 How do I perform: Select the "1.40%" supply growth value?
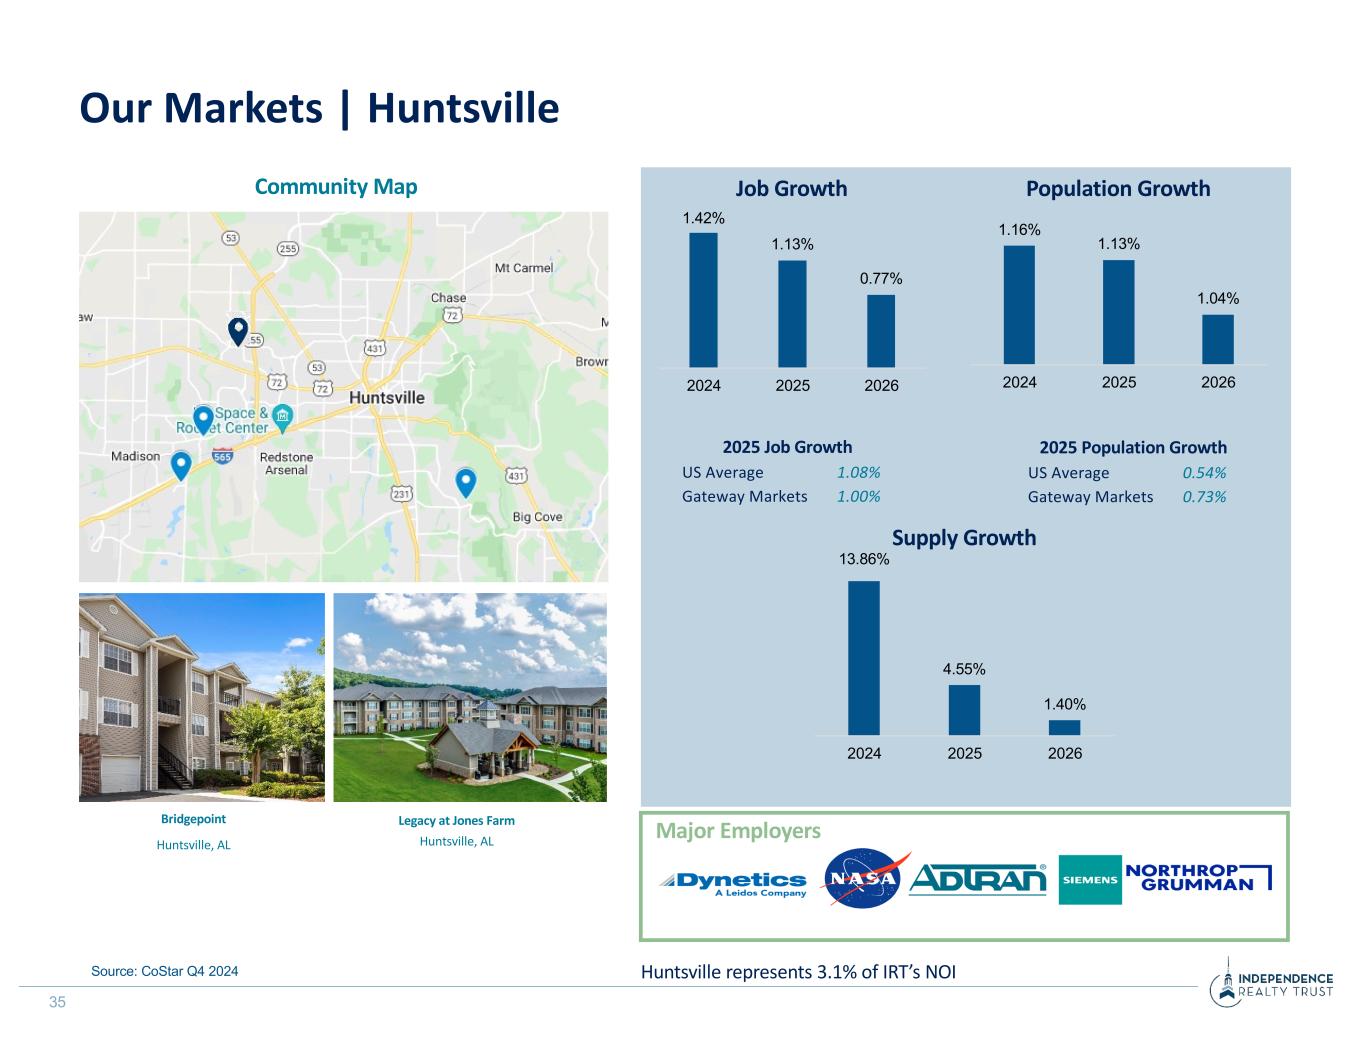click(x=1065, y=704)
